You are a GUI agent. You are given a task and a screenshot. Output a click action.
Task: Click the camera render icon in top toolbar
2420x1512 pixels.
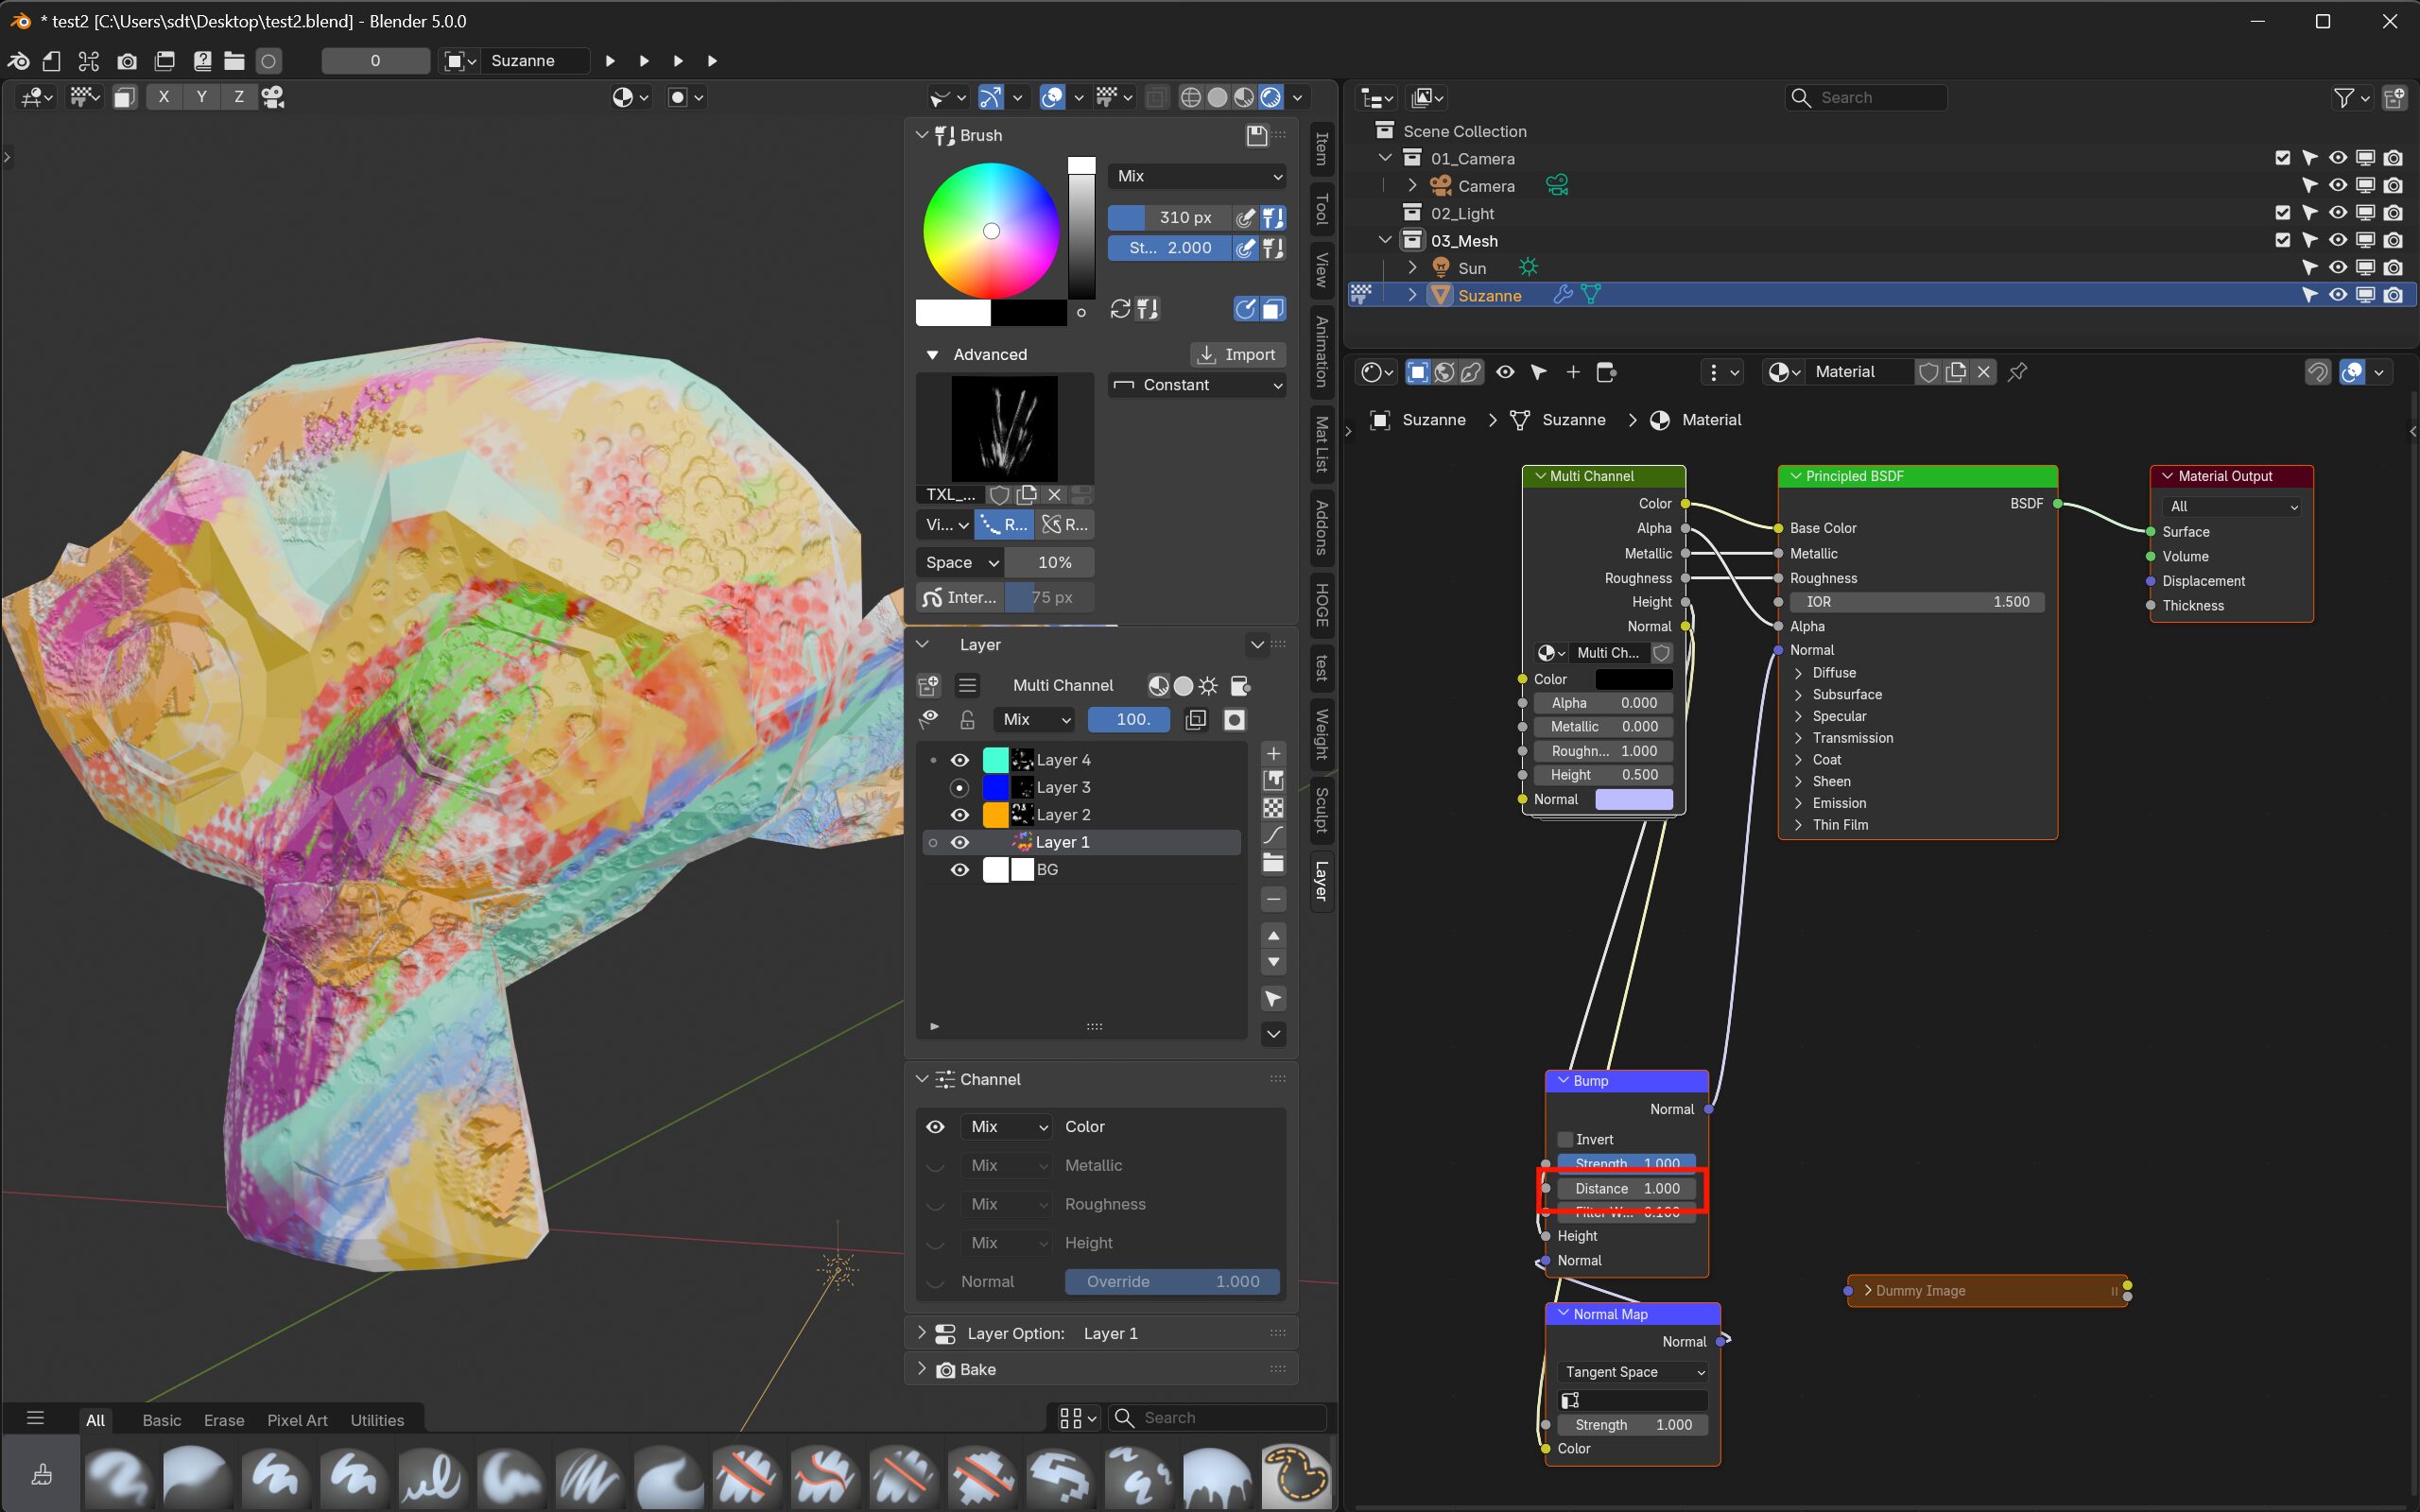click(127, 61)
